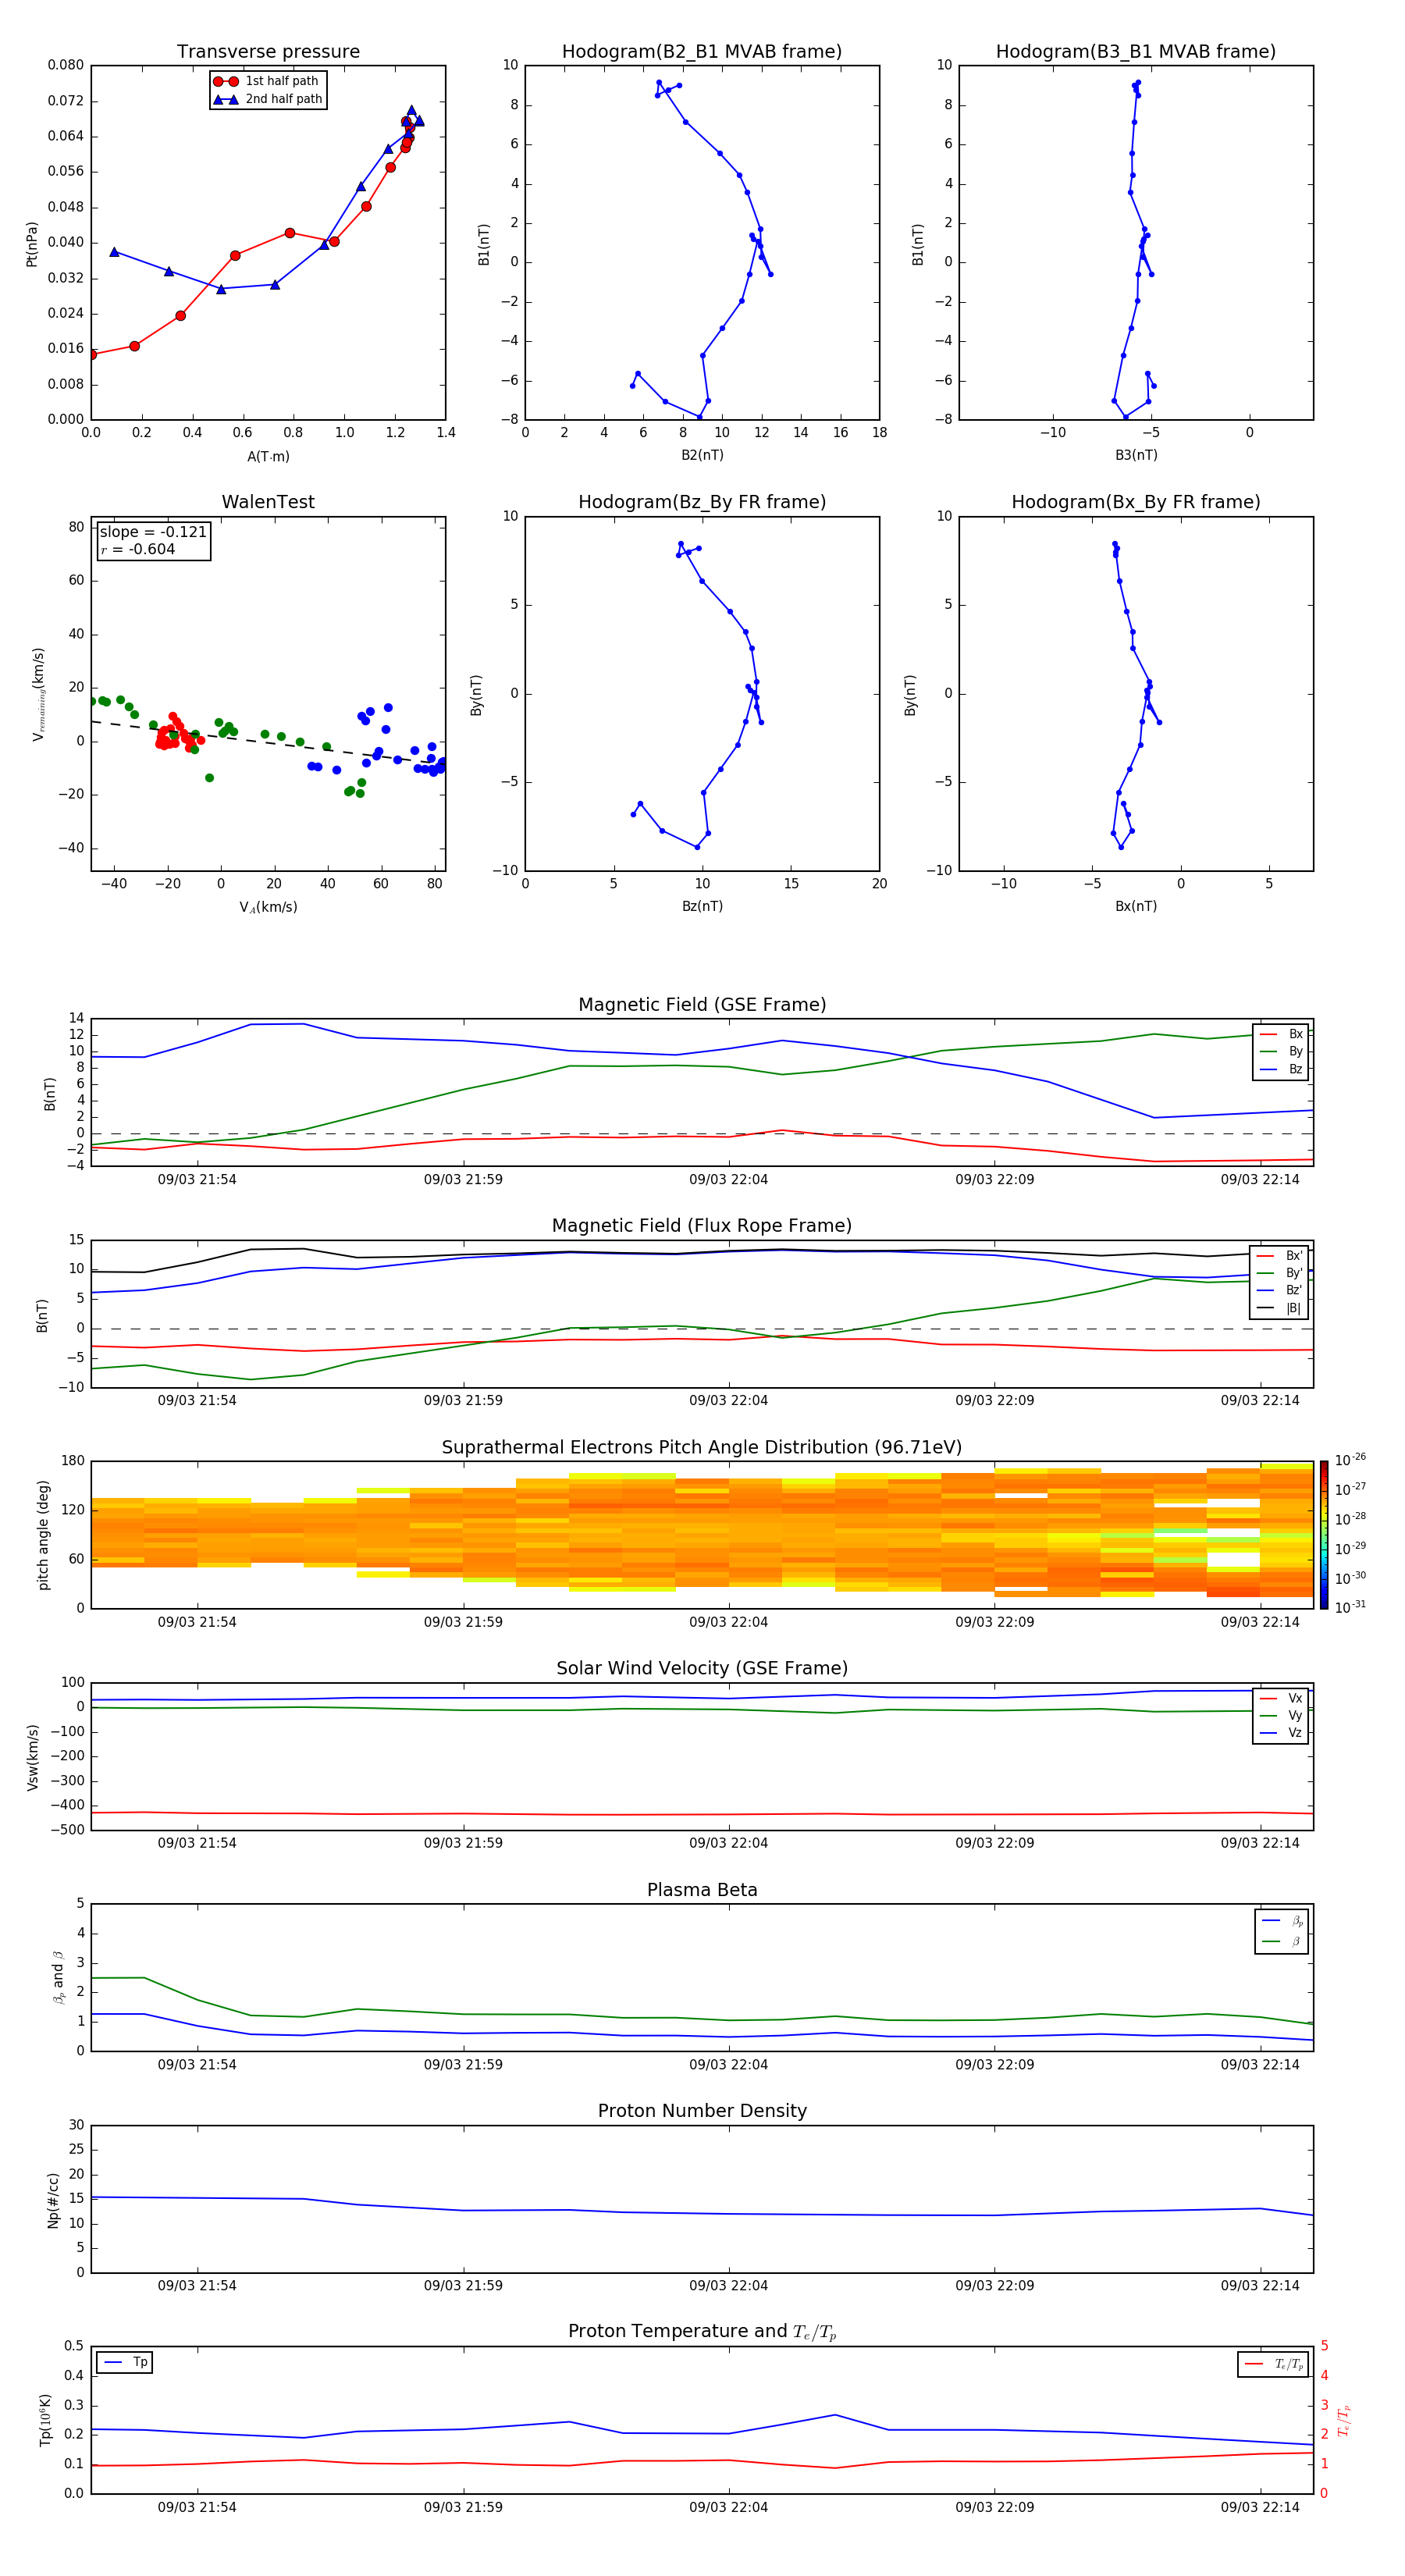Click the 10^-26 colorbar label

1350,1460
